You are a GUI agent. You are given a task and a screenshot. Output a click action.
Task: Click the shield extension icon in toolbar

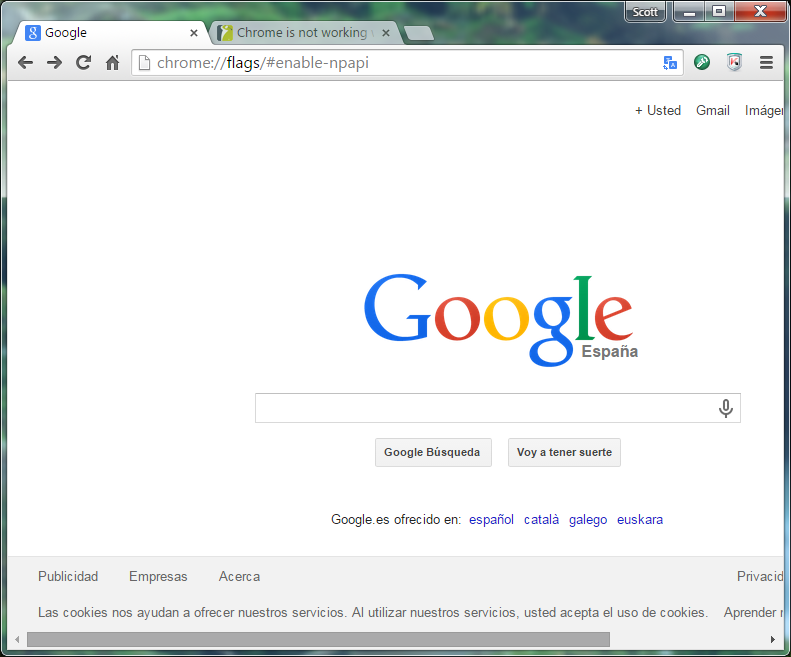click(x=734, y=62)
